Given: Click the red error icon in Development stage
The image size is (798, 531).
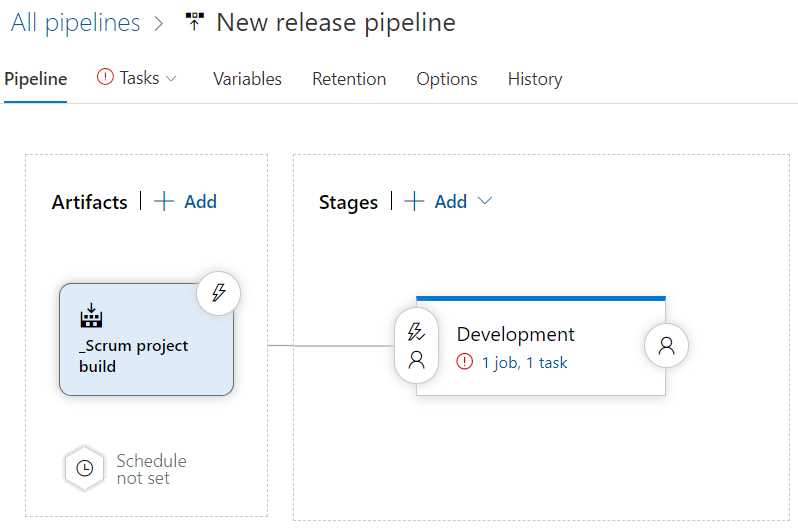Looking at the screenshot, I should coord(464,362).
